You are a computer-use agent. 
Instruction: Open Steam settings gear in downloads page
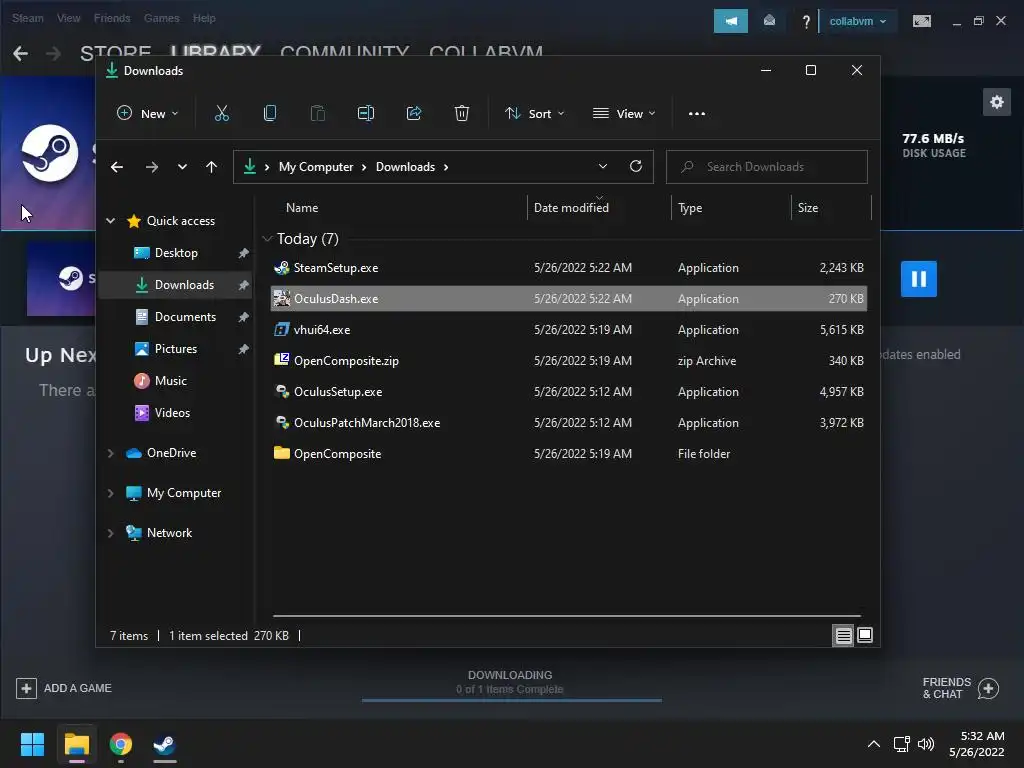click(x=997, y=103)
